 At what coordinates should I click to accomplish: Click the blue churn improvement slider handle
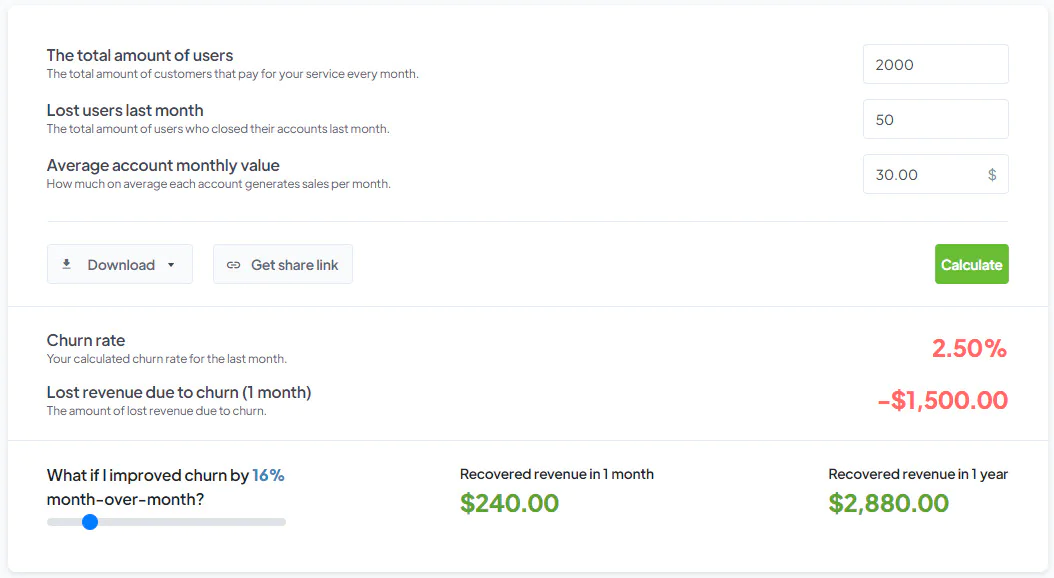coord(90,522)
